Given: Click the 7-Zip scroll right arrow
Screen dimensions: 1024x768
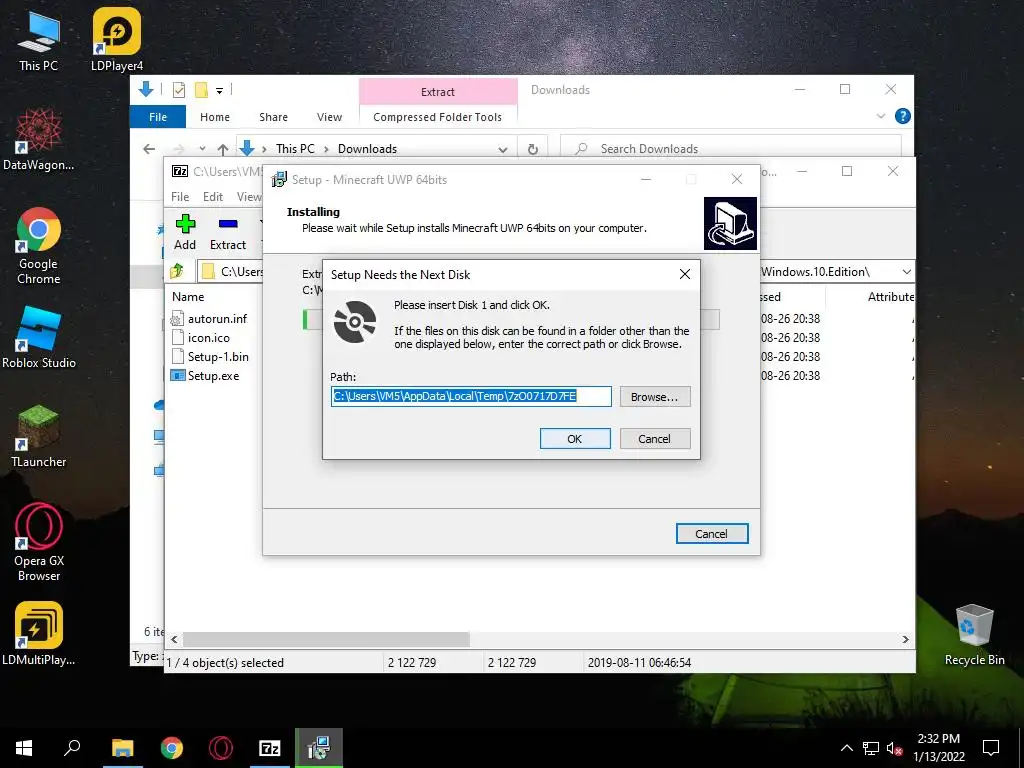Looking at the screenshot, I should pyautogui.click(x=905, y=639).
